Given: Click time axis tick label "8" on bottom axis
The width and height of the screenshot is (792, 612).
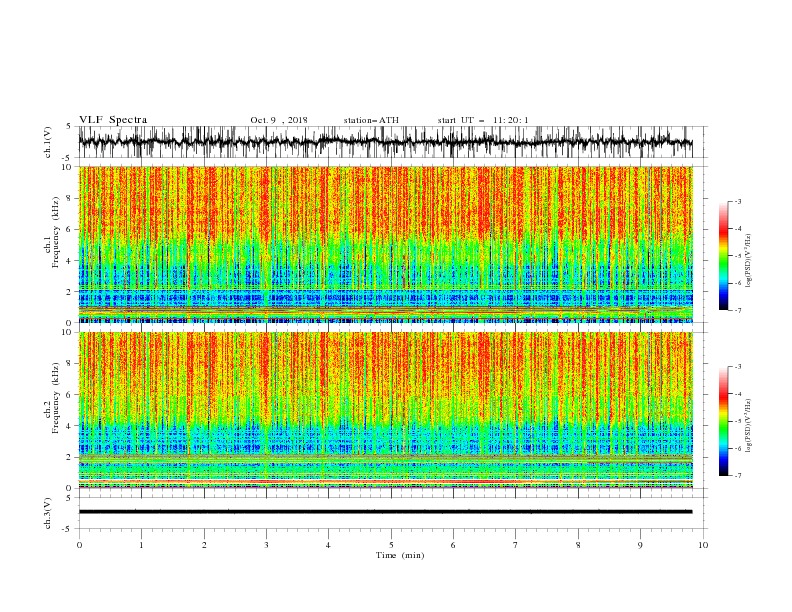Looking at the screenshot, I should point(578,545).
